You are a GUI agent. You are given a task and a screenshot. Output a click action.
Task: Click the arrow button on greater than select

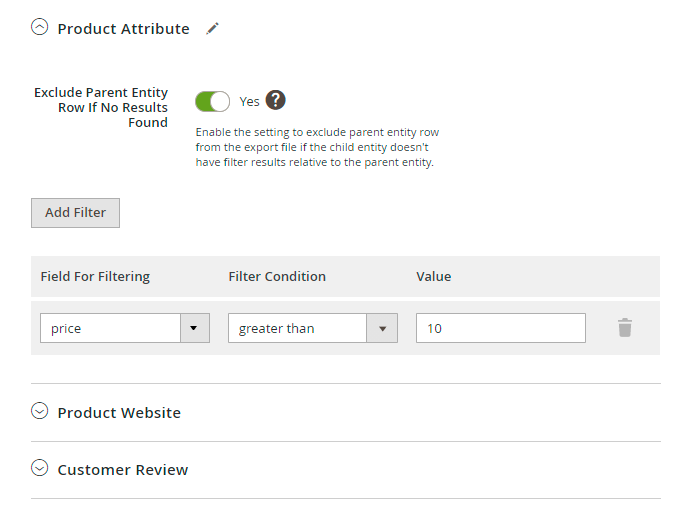coord(382,328)
